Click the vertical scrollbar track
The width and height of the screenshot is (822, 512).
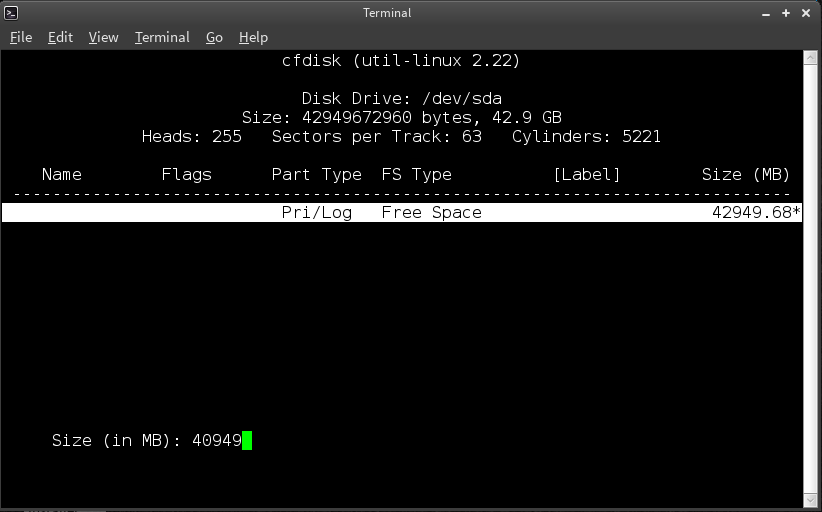tap(810, 278)
